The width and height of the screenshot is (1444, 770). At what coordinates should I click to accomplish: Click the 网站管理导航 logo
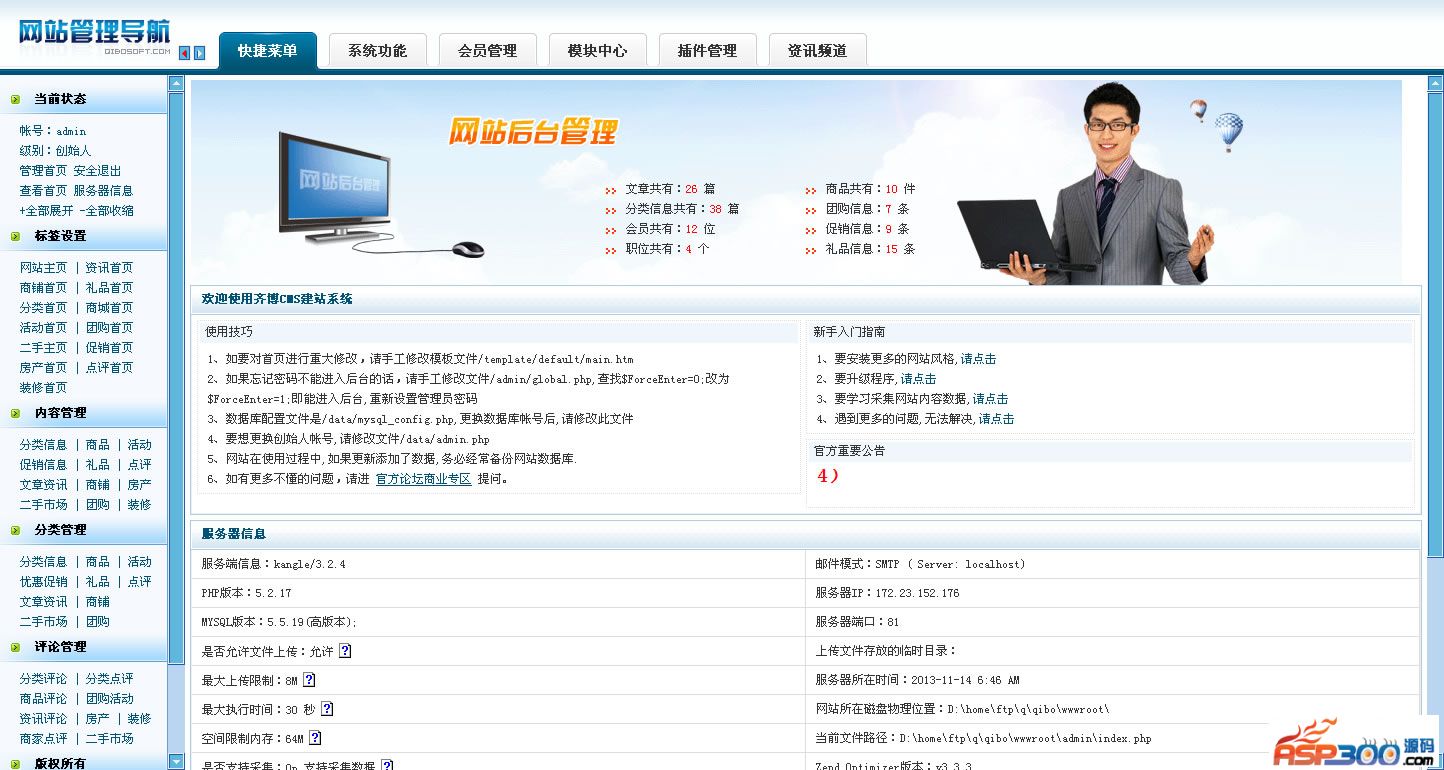tap(94, 35)
